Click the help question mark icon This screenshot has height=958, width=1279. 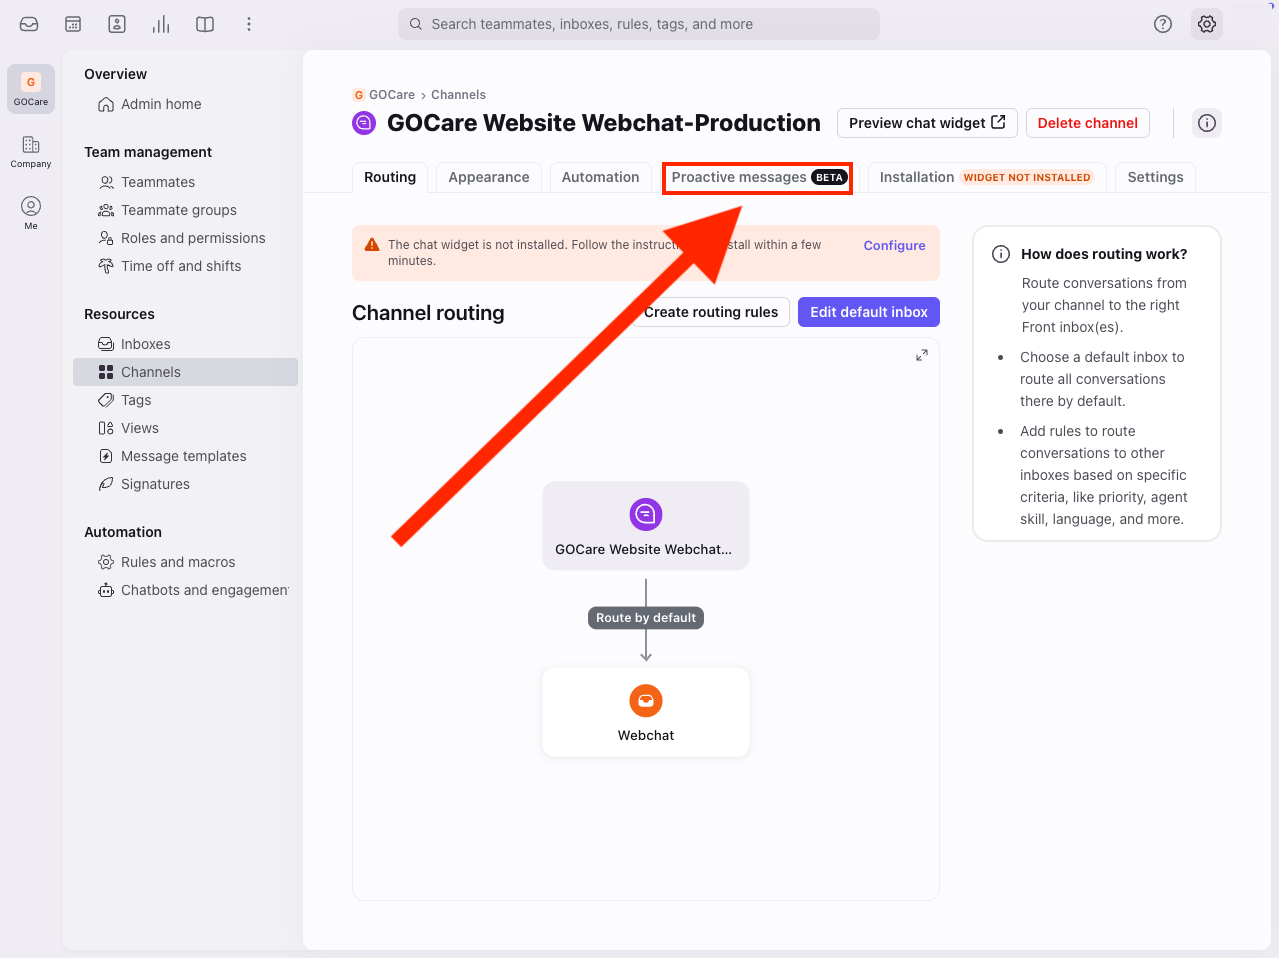click(x=1163, y=24)
